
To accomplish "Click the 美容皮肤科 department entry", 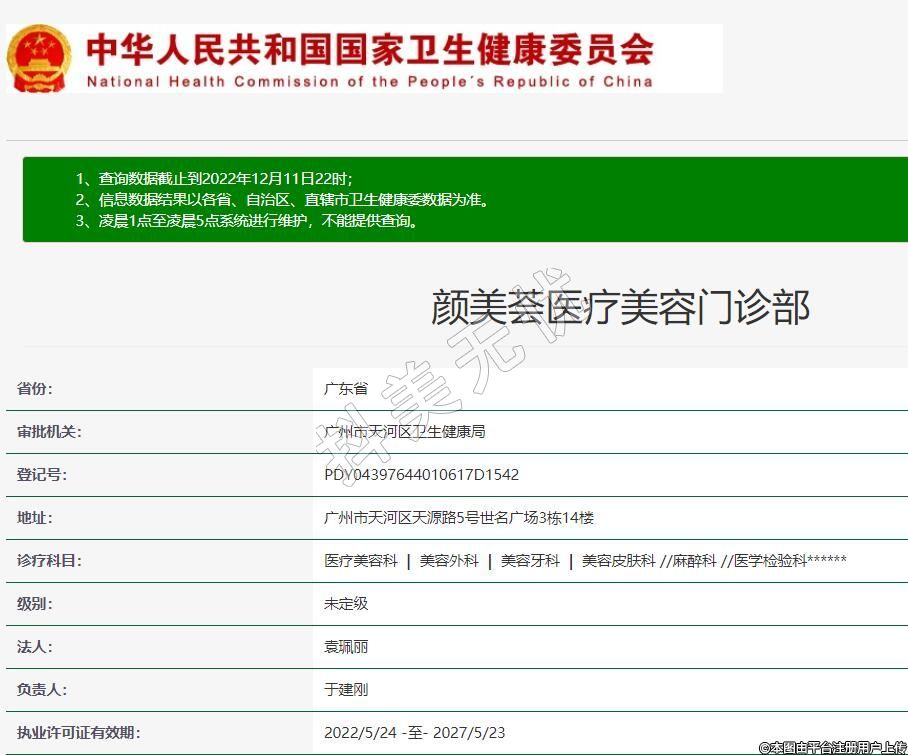I will 618,561.
